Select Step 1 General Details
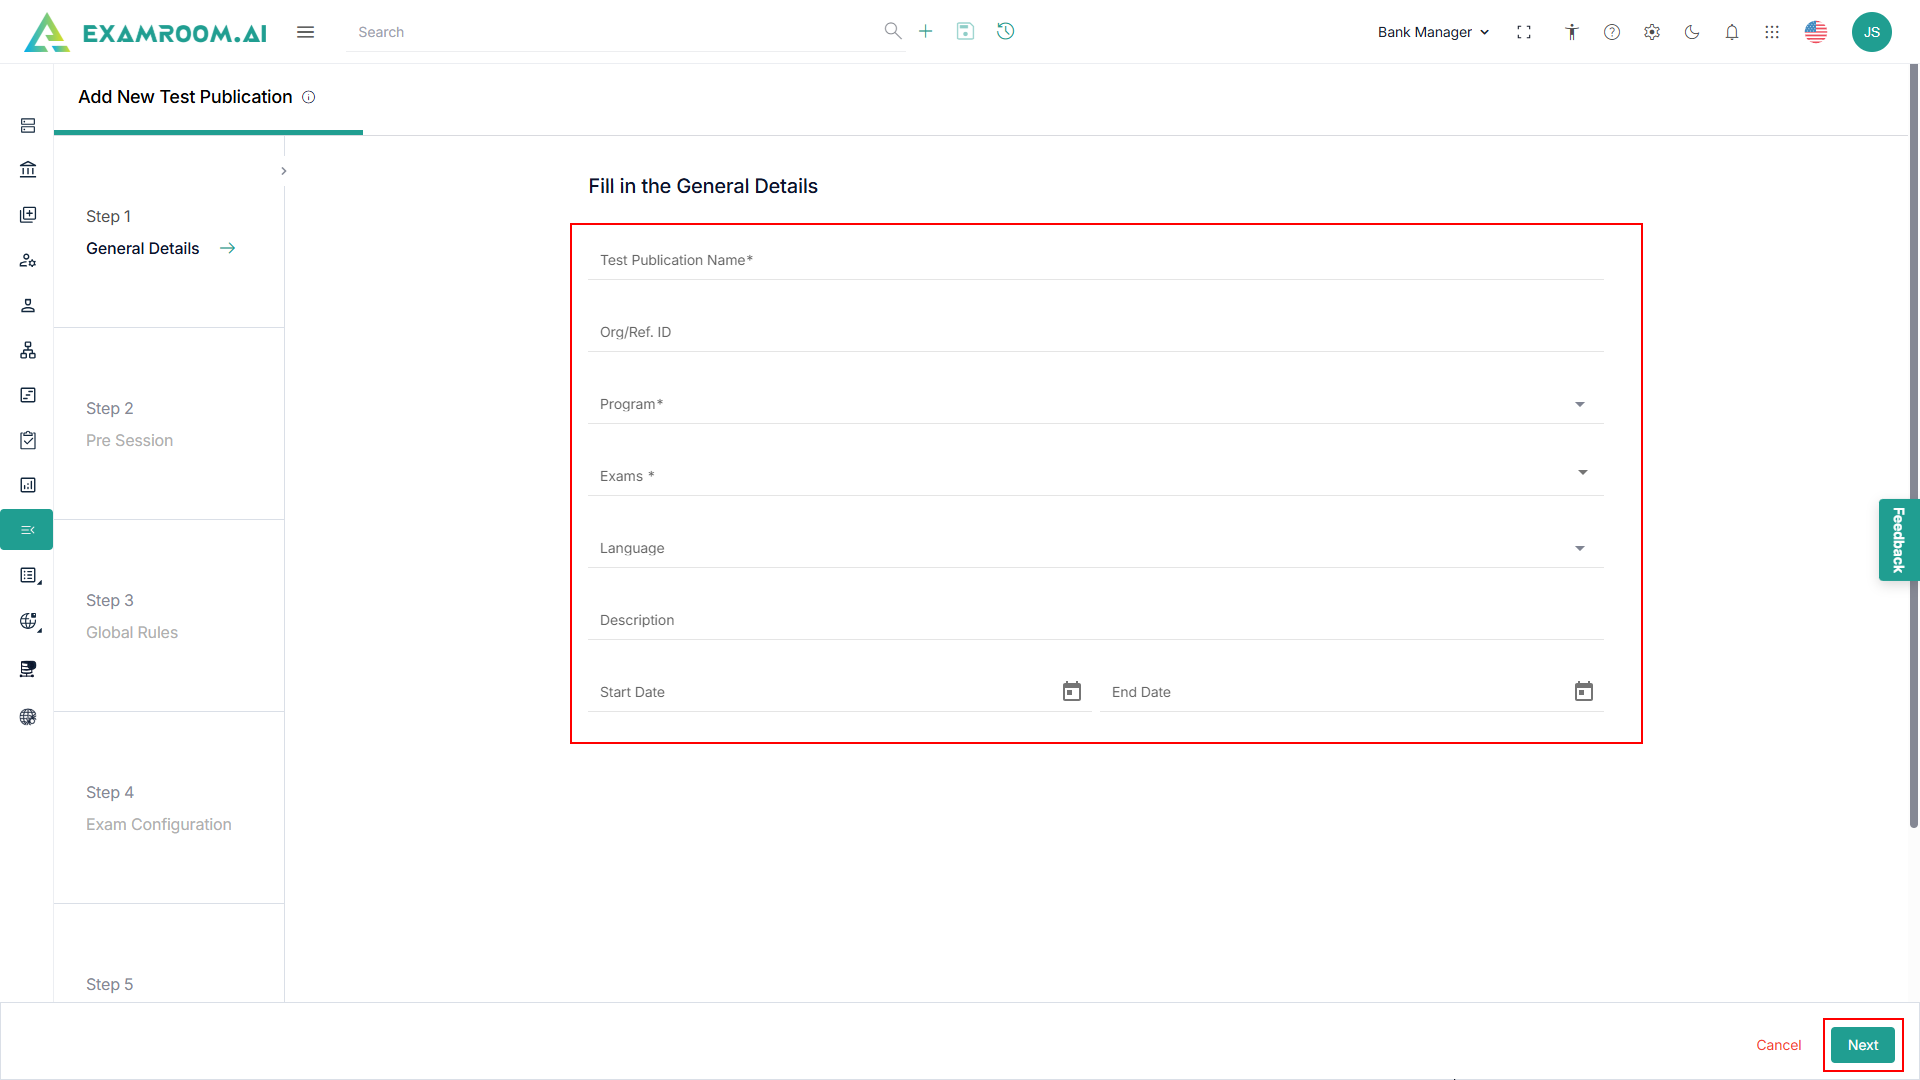1920x1080 pixels. (x=143, y=248)
